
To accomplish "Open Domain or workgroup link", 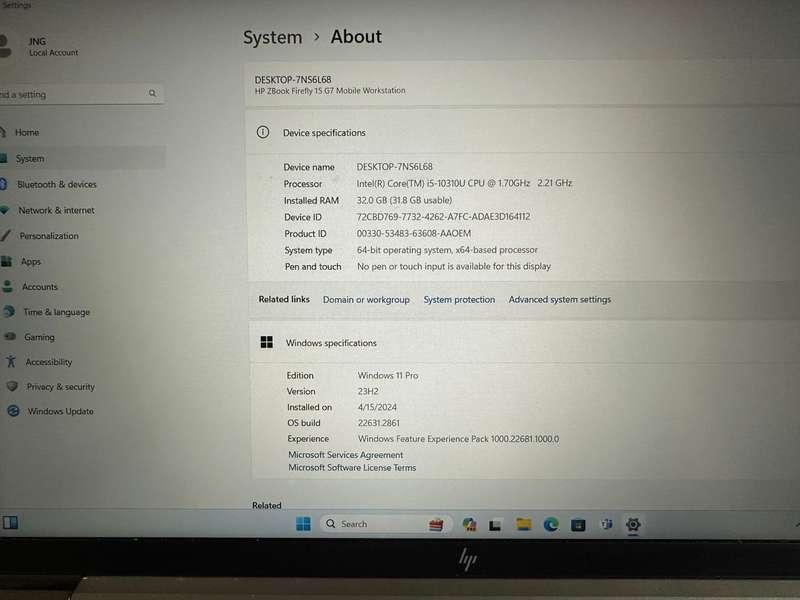I will (366, 299).
